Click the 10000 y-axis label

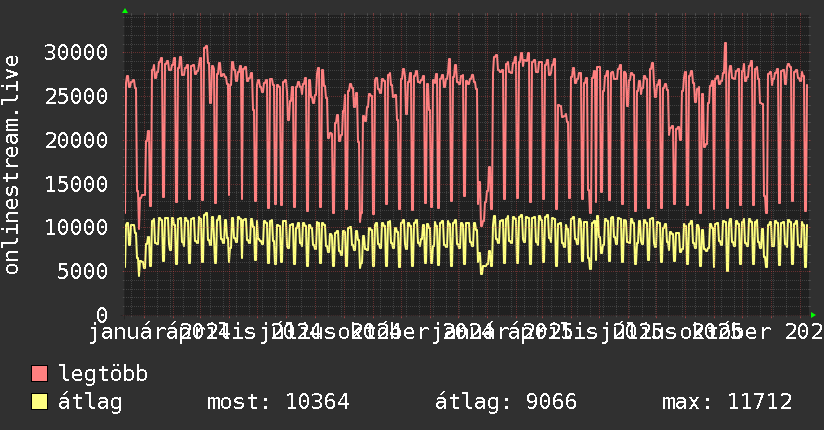click(x=76, y=228)
